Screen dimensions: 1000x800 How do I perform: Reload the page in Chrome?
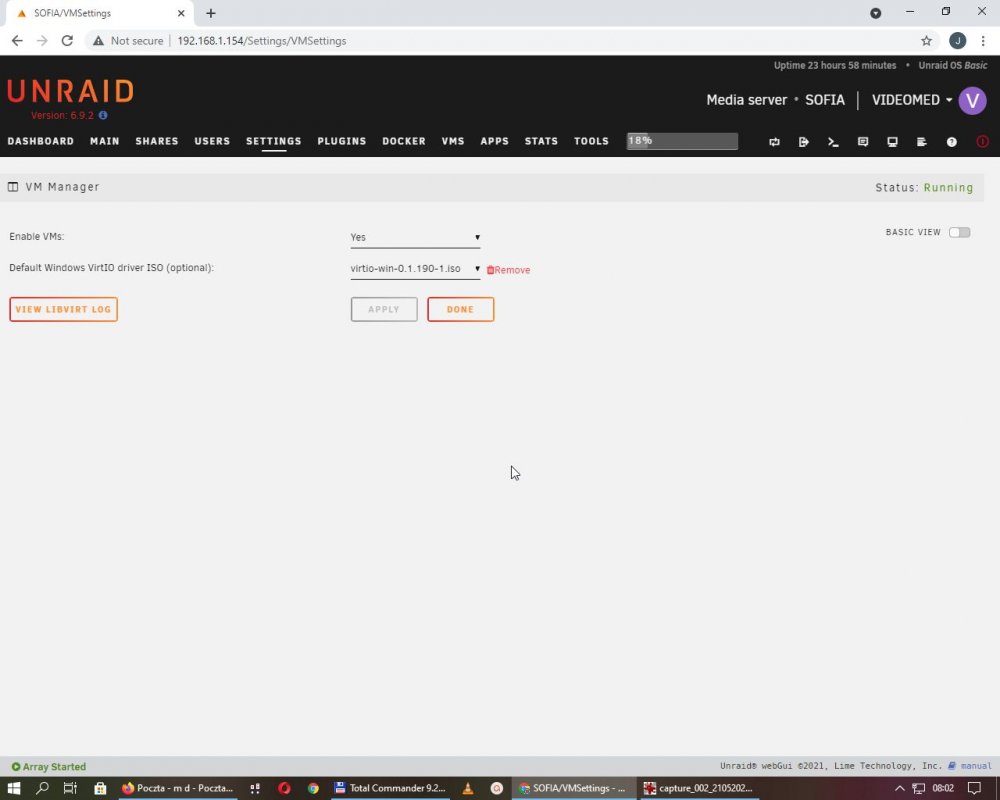click(67, 41)
